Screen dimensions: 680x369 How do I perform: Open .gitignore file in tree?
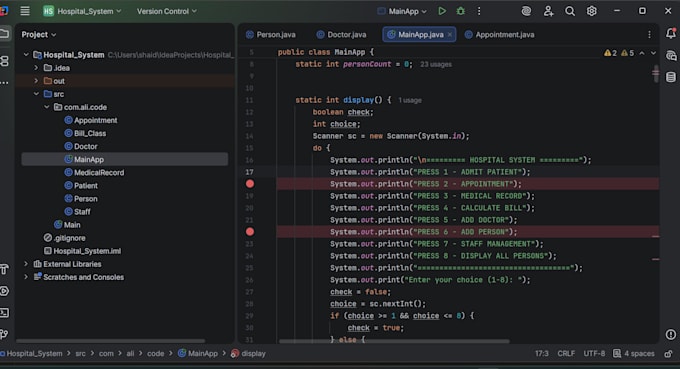point(64,238)
